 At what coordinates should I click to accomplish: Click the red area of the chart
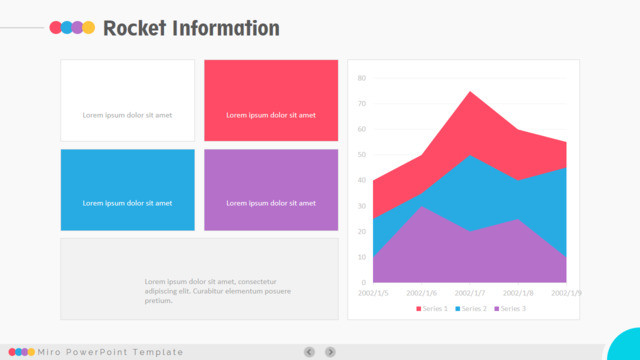469,127
